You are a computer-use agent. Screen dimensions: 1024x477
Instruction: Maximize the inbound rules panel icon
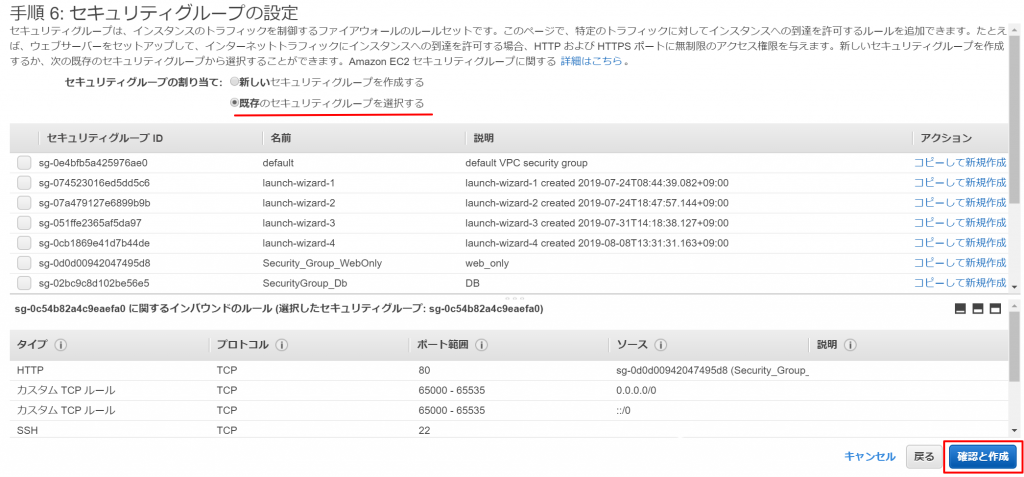coord(996,308)
